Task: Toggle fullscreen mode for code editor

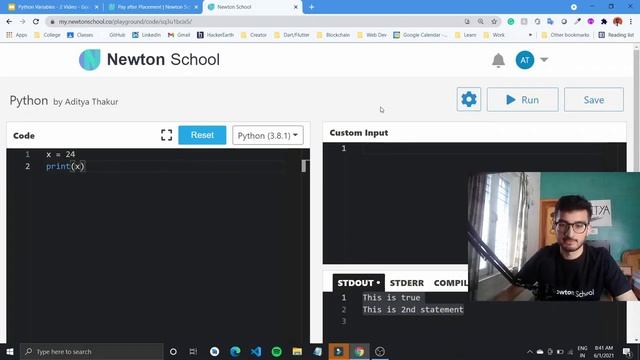Action: (x=167, y=135)
